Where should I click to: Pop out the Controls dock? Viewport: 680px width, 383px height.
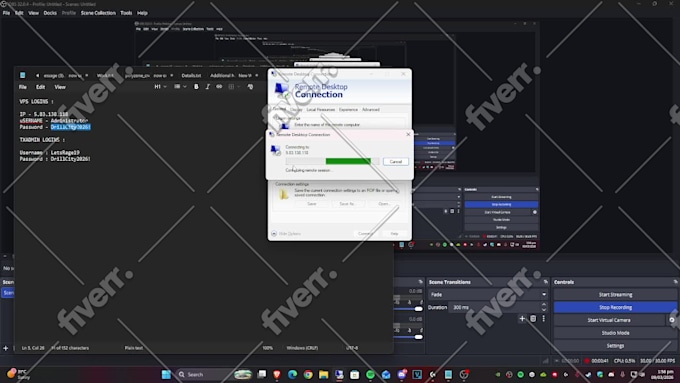675,282
